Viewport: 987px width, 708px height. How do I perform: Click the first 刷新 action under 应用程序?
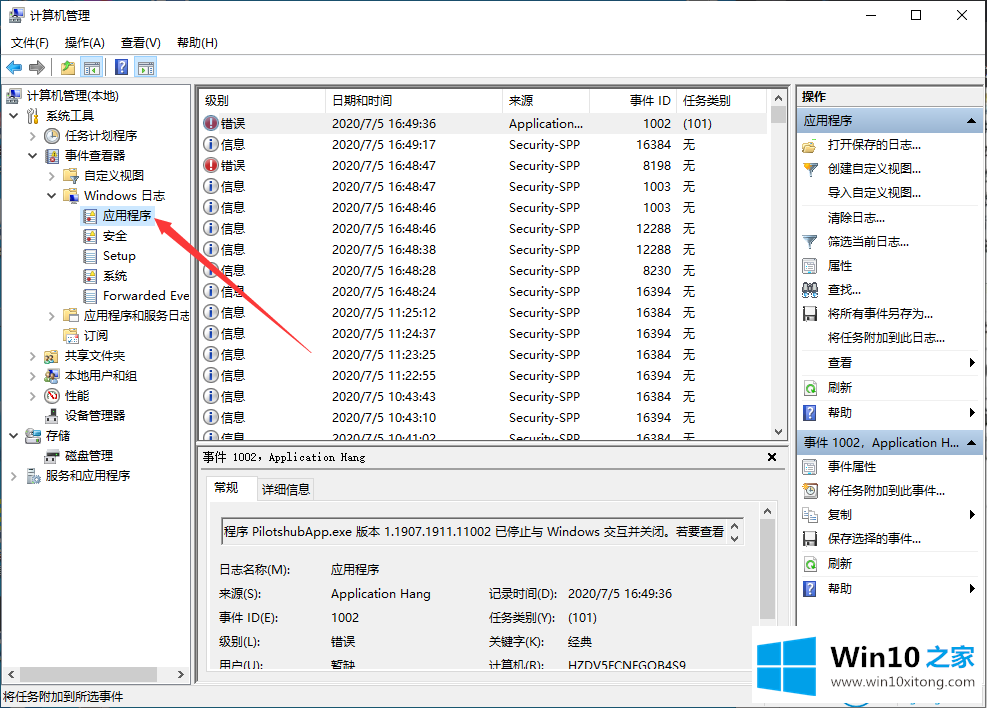click(839, 388)
